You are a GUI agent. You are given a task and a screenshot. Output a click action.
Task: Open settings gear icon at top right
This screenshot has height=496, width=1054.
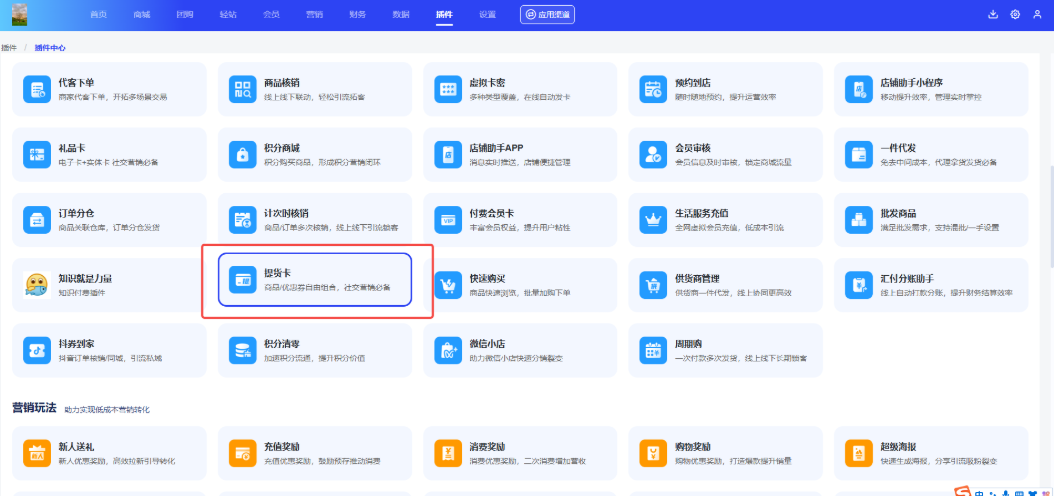1015,14
